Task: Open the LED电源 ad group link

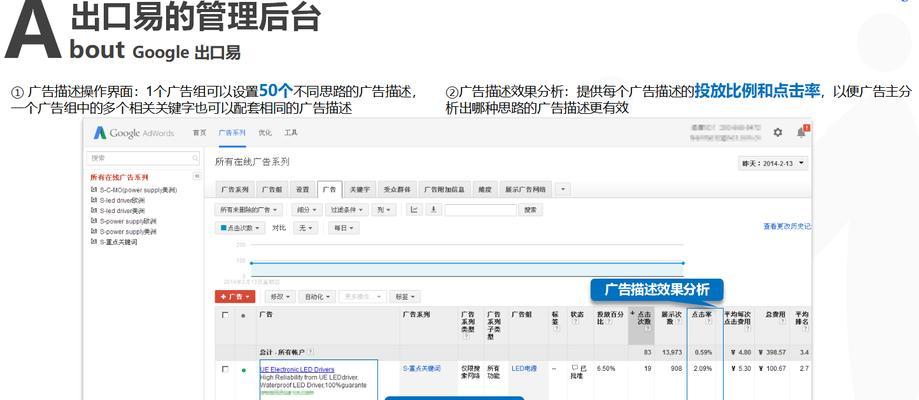Action: 524,368
